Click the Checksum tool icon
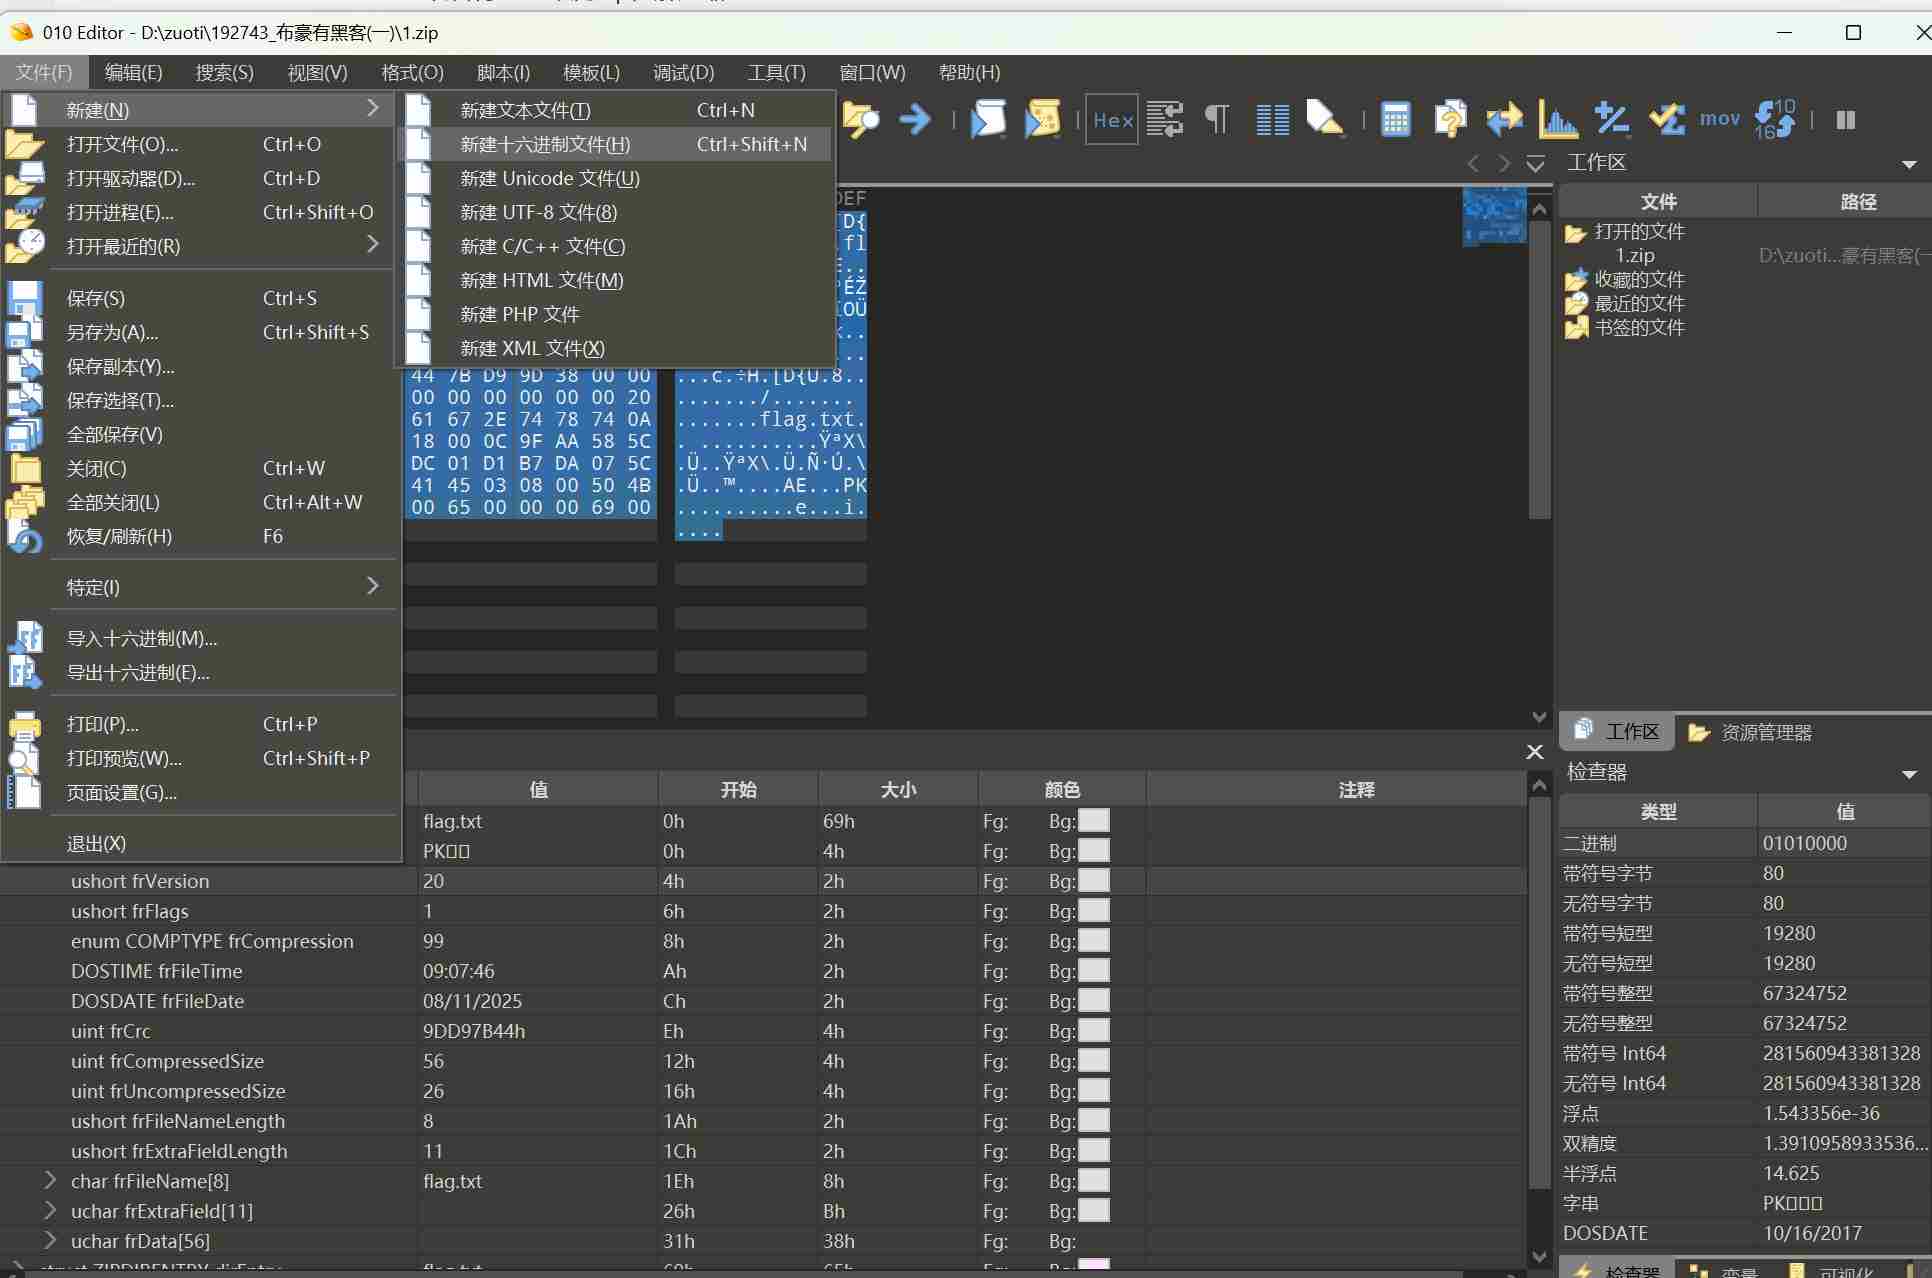Image resolution: width=1932 pixels, height=1278 pixels. 1666,119
